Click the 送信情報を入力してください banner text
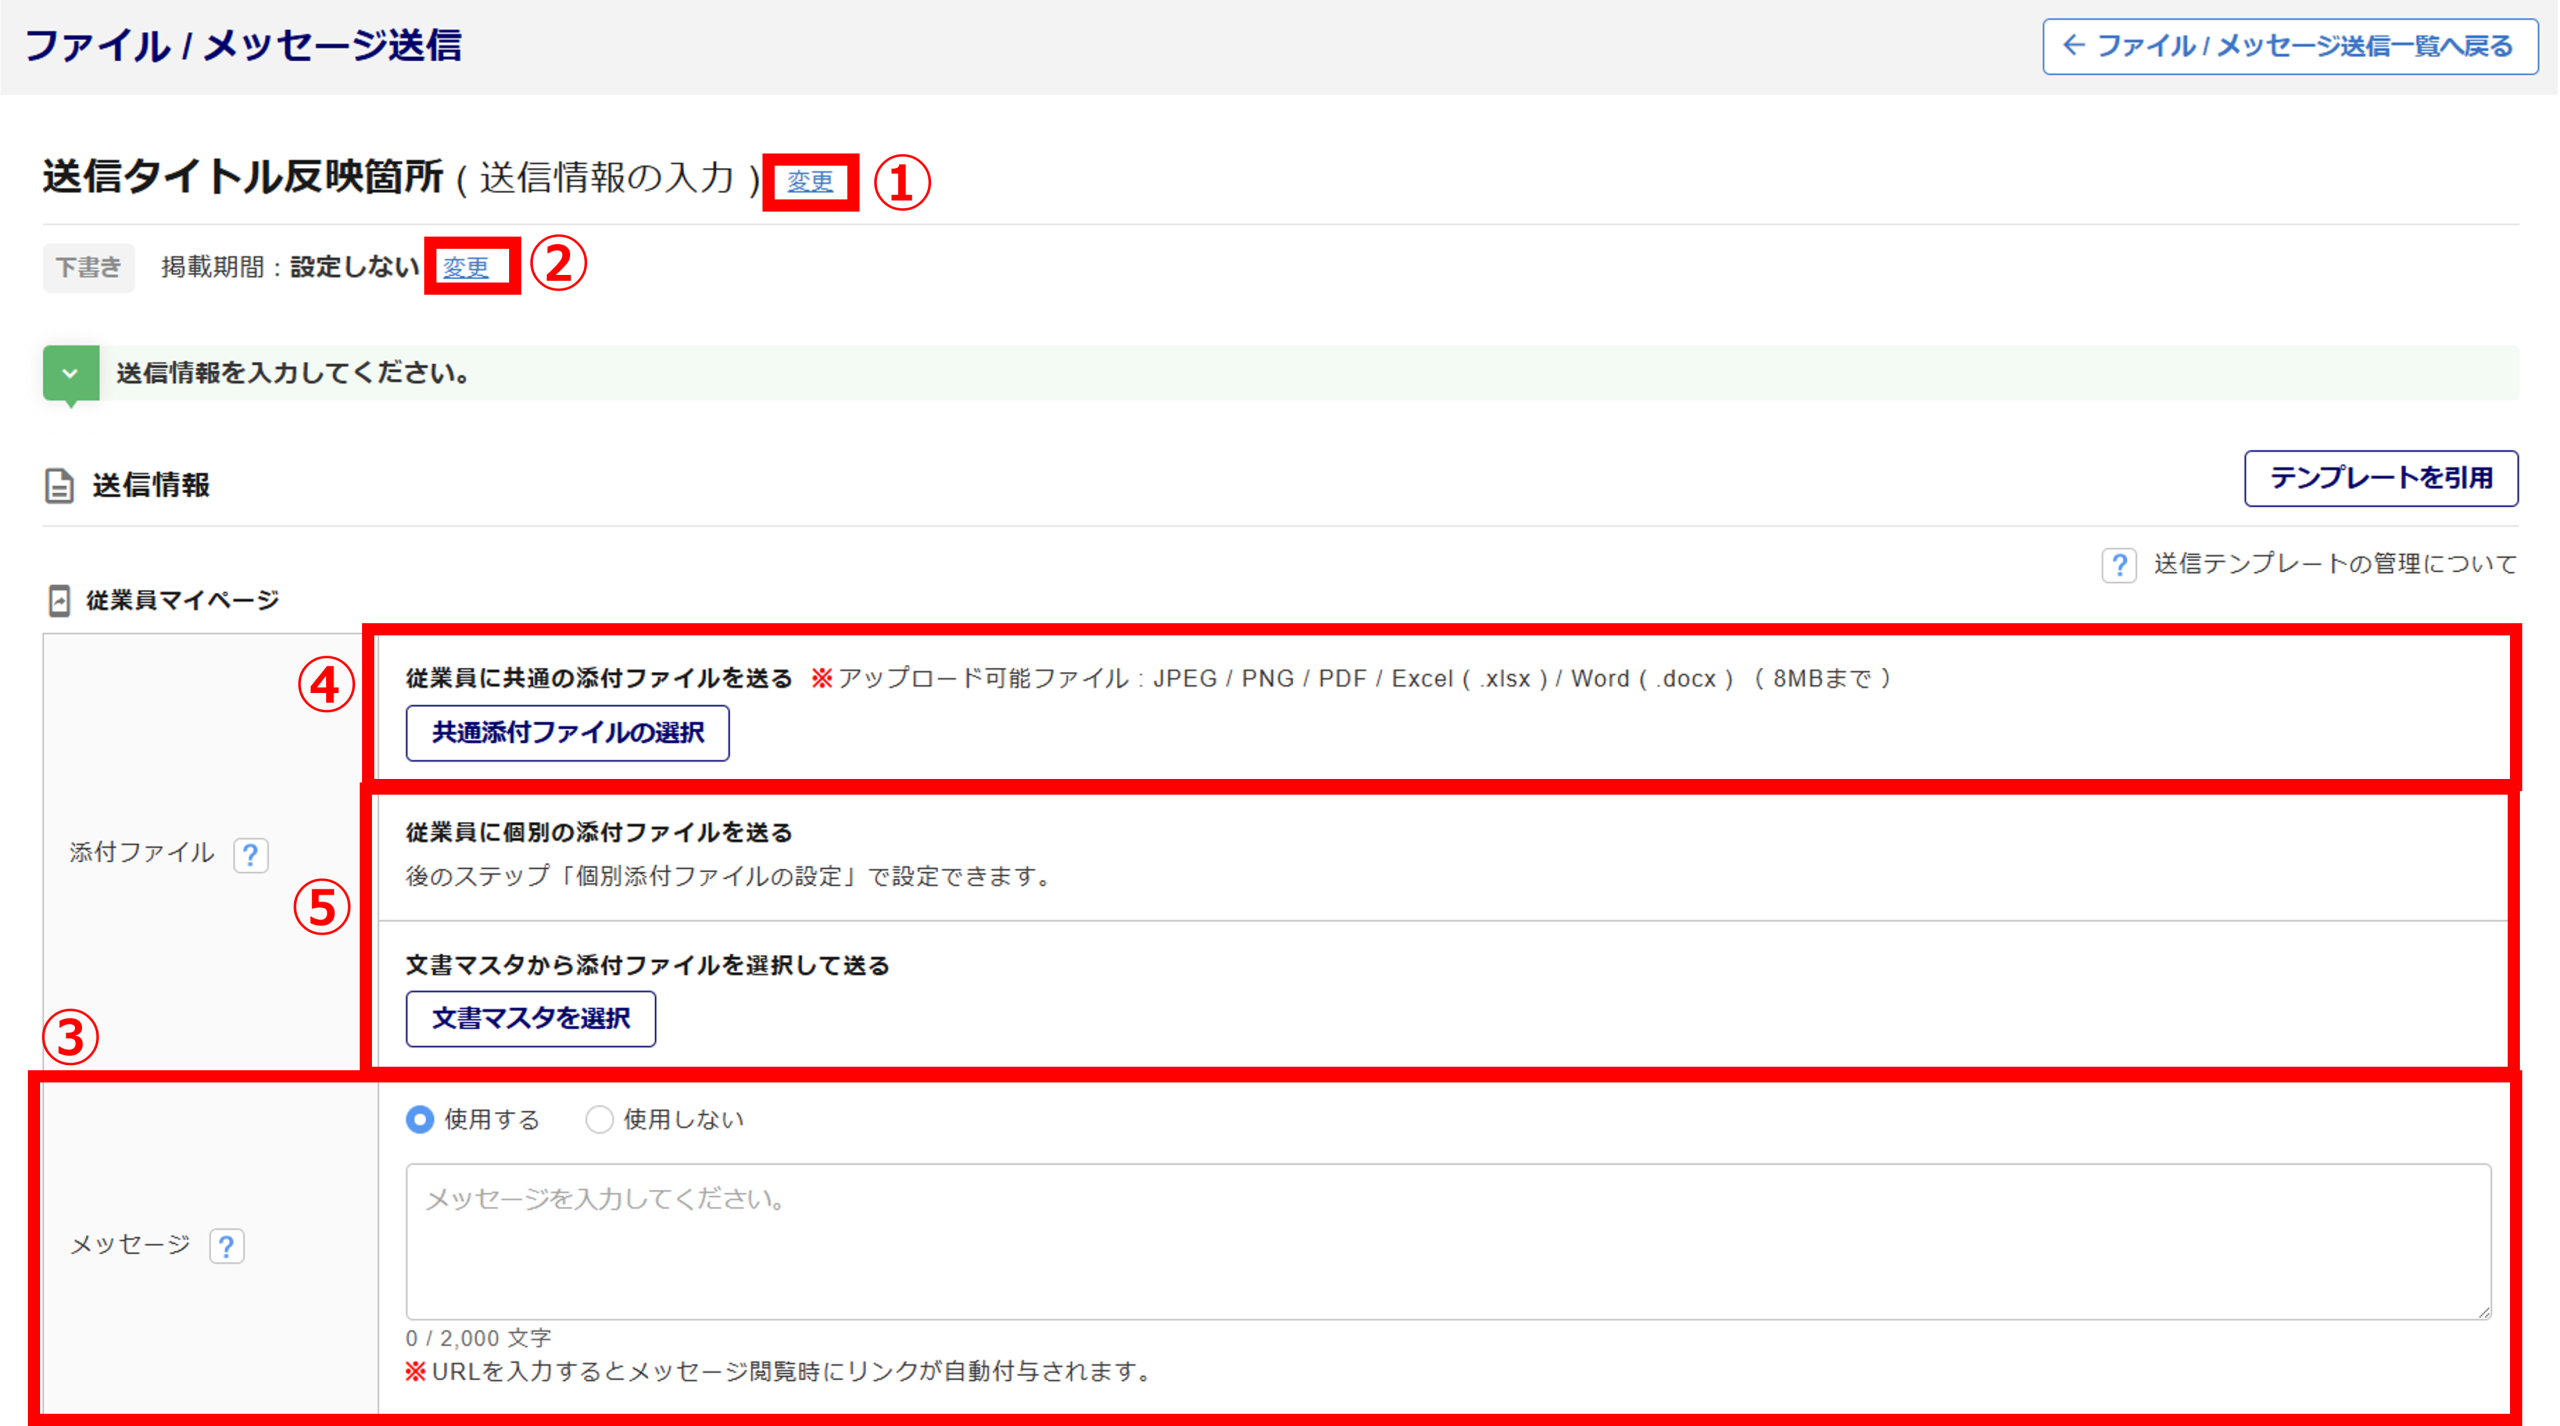Screen dimensions: 2560x1426 pyautogui.click(x=292, y=373)
